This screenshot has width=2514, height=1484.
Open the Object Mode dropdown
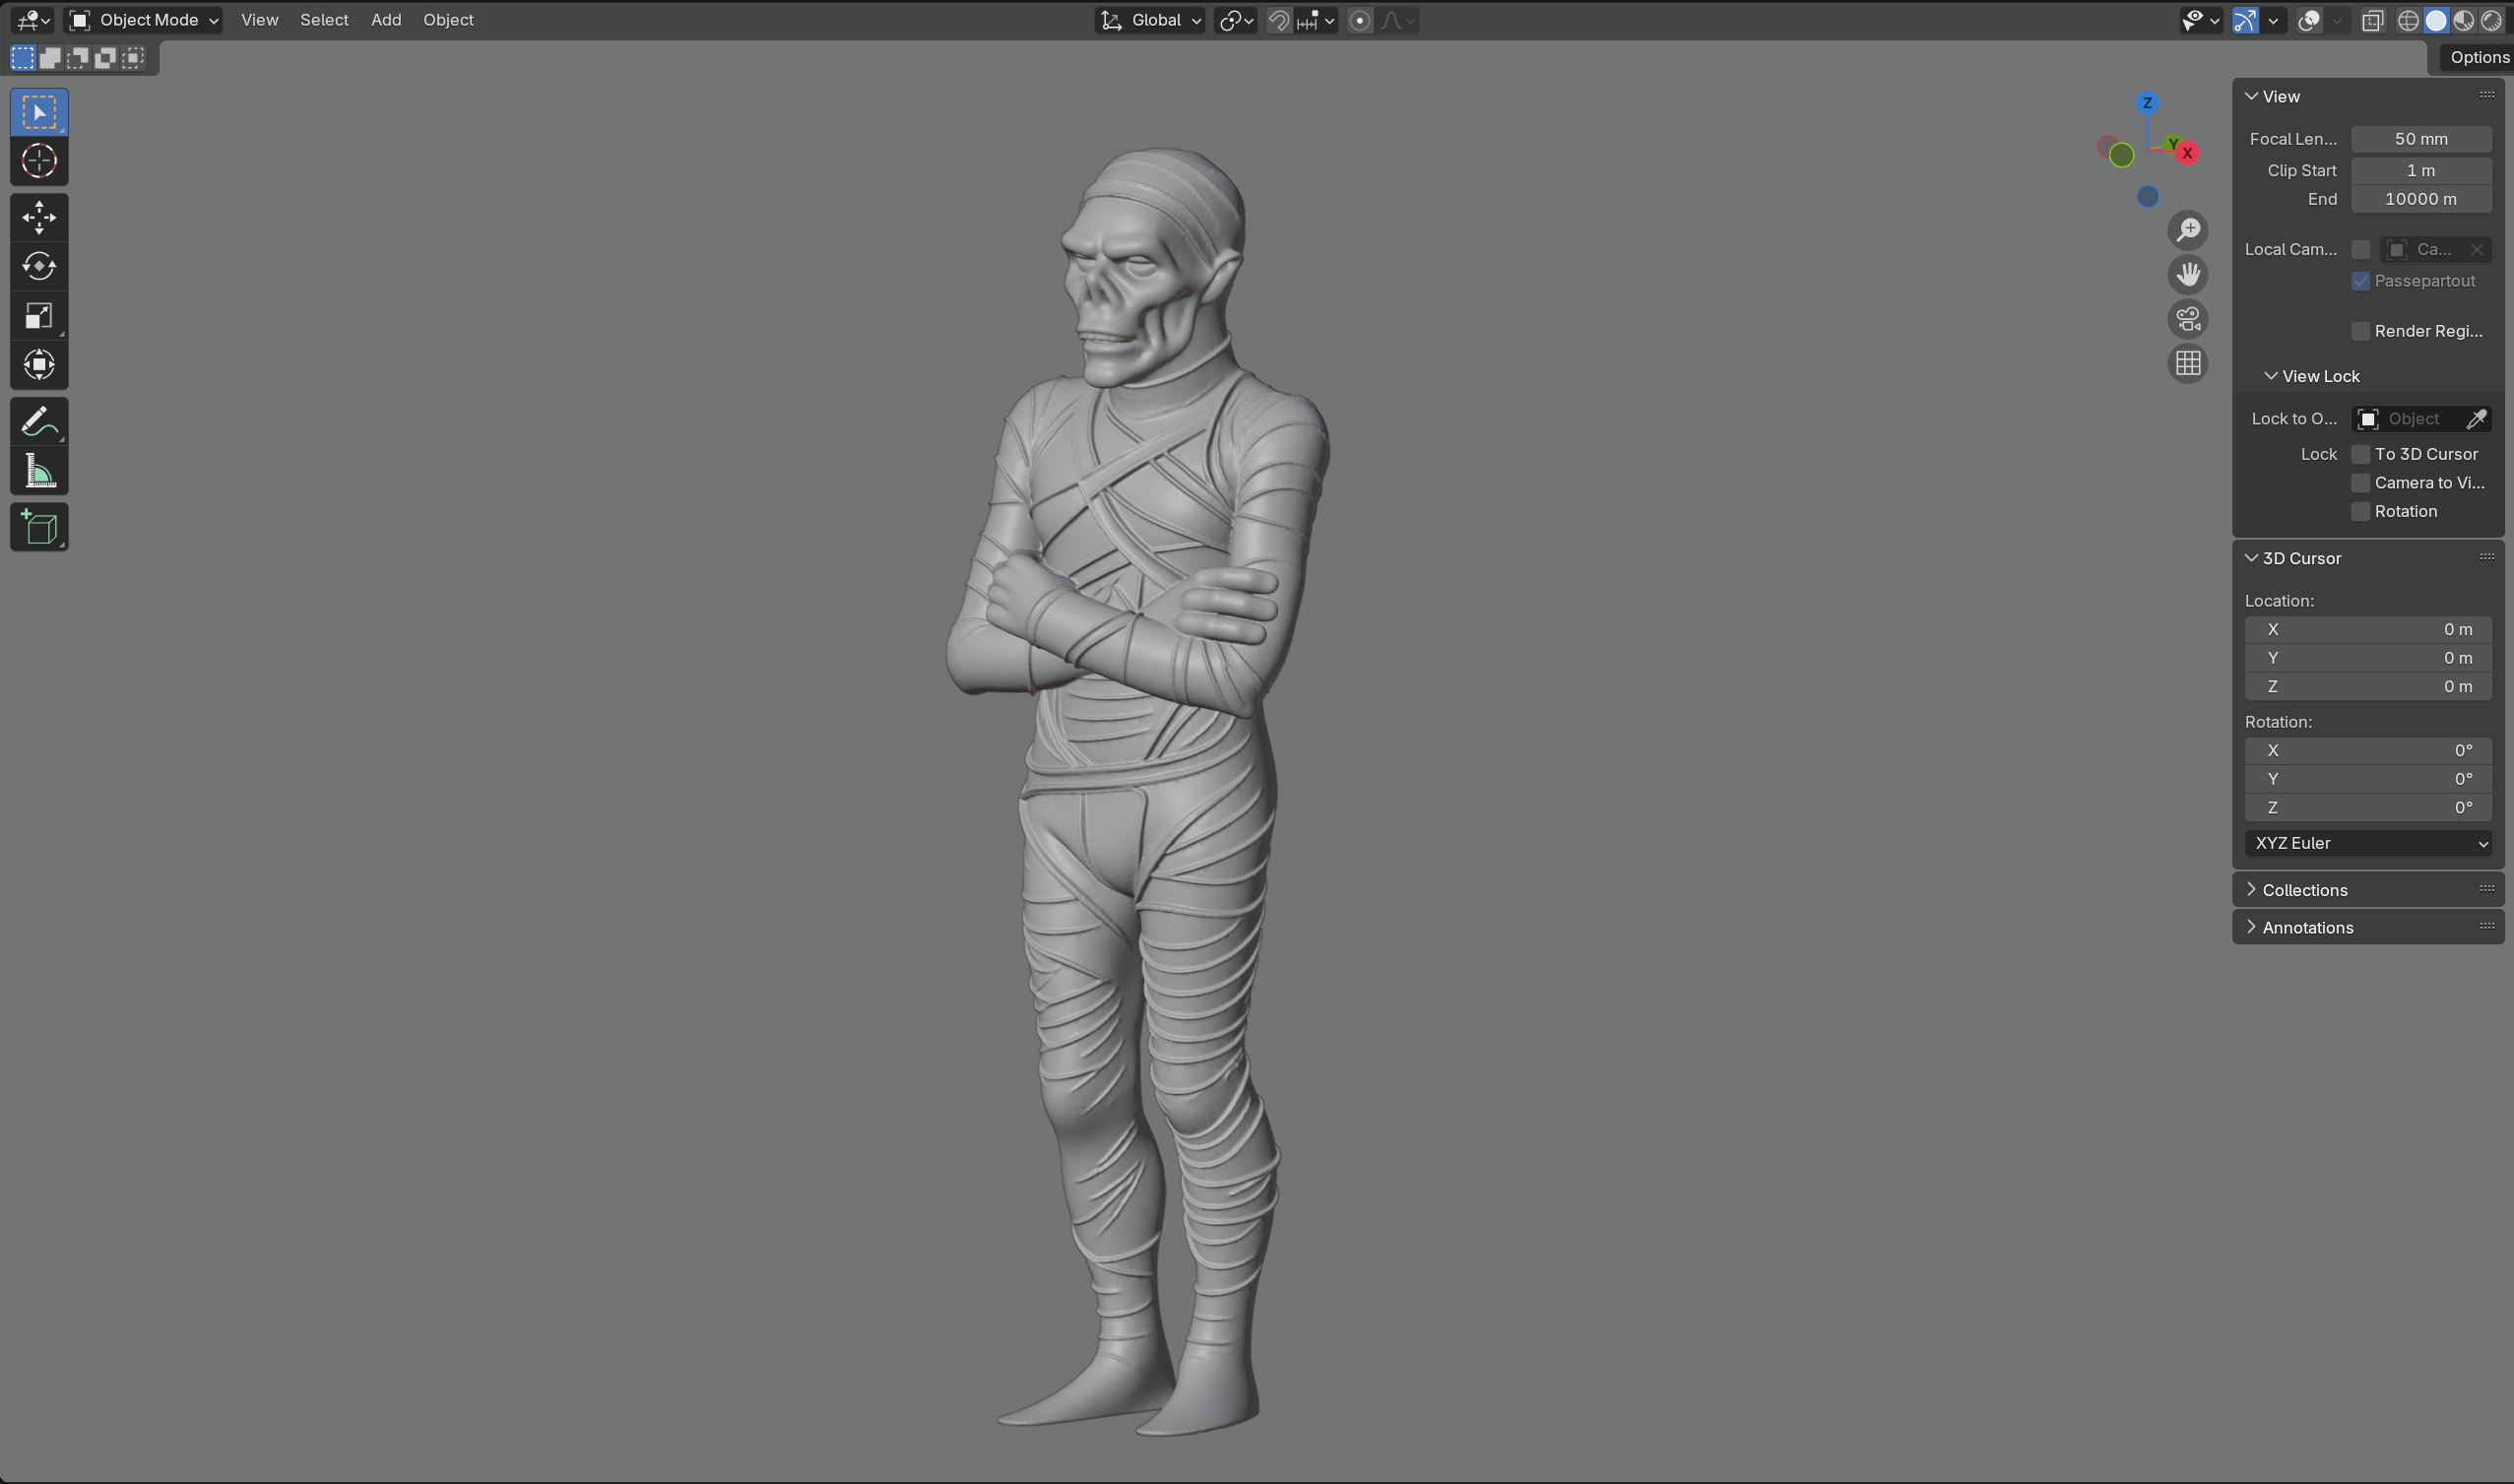click(x=144, y=20)
